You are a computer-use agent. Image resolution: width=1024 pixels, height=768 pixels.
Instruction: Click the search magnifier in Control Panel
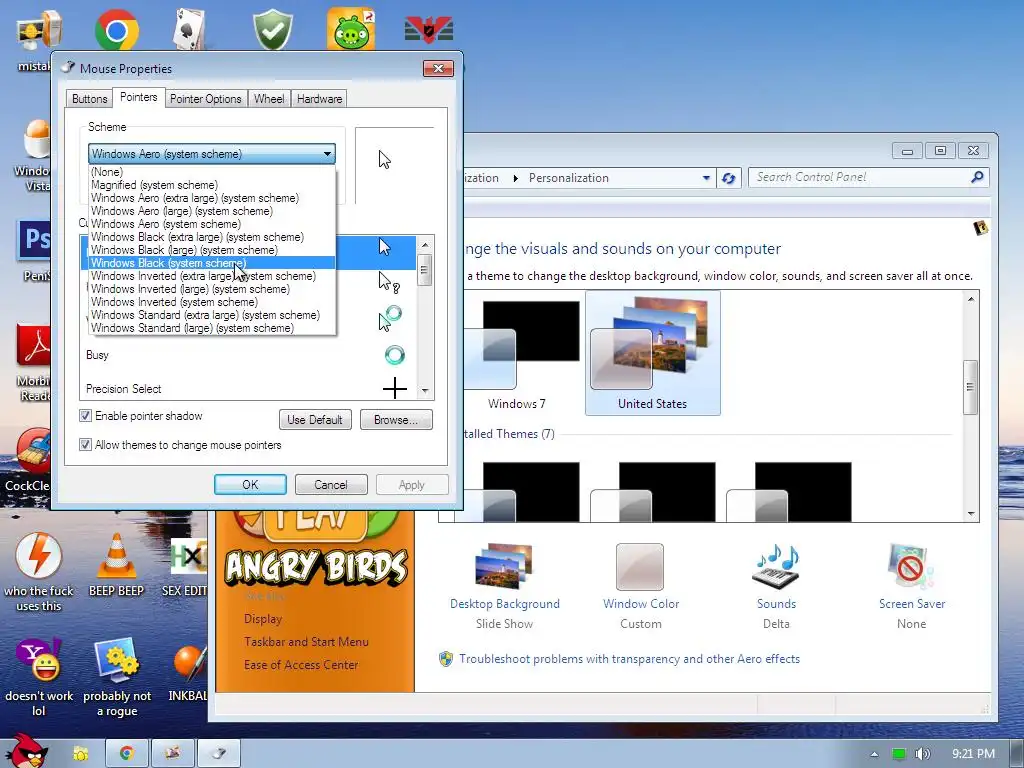pos(977,177)
